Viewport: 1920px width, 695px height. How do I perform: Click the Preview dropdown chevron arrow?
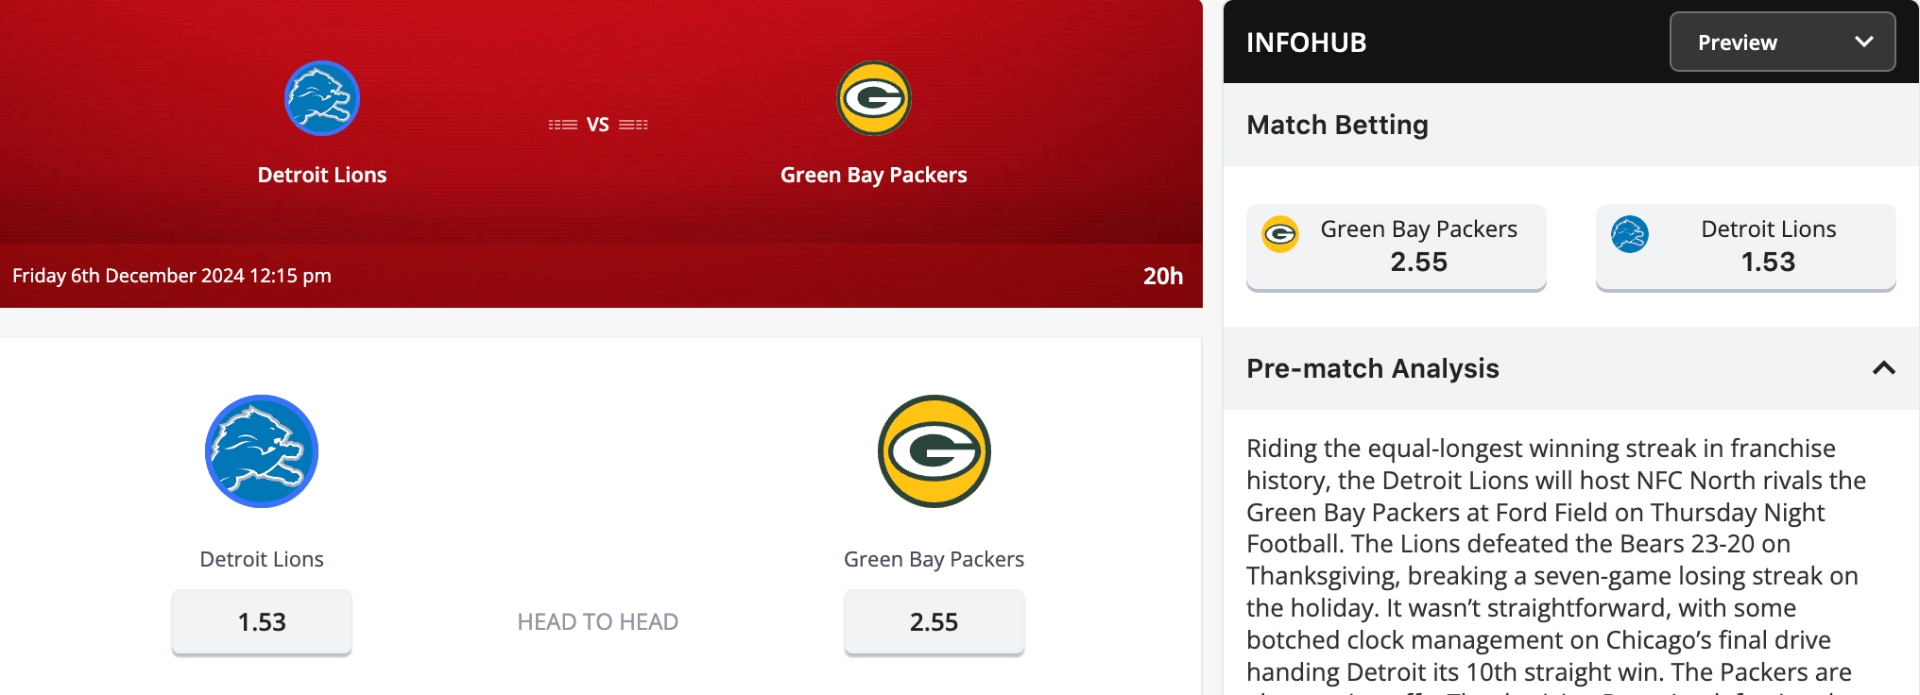[x=1864, y=42]
